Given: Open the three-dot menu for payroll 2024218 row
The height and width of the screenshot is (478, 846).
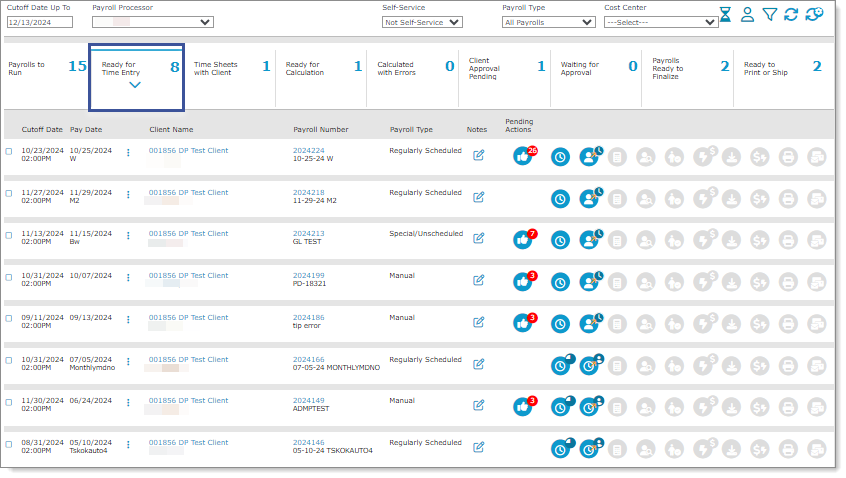Looking at the screenshot, I should tap(128, 195).
